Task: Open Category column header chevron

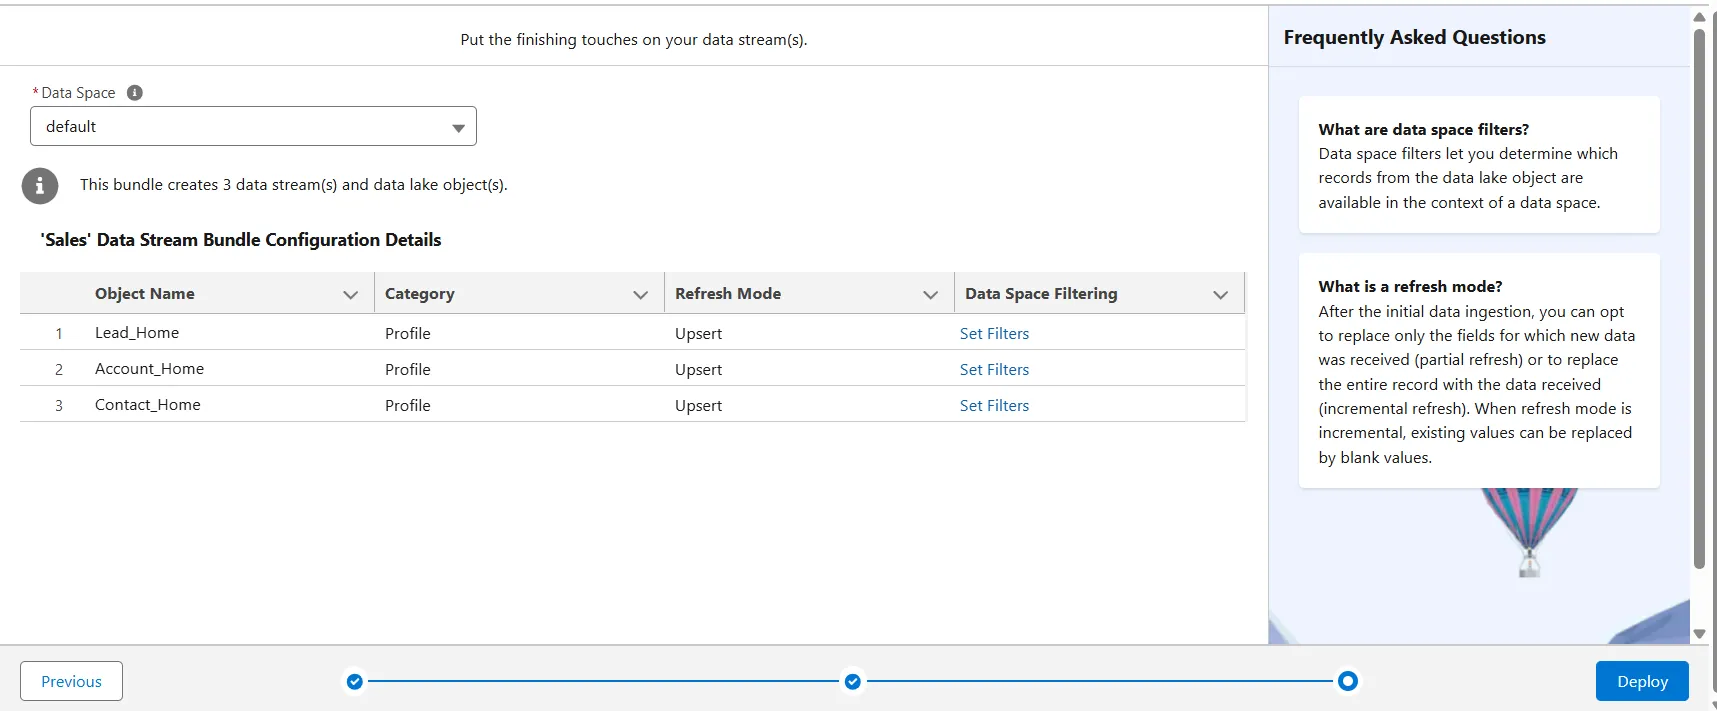Action: pos(640,294)
